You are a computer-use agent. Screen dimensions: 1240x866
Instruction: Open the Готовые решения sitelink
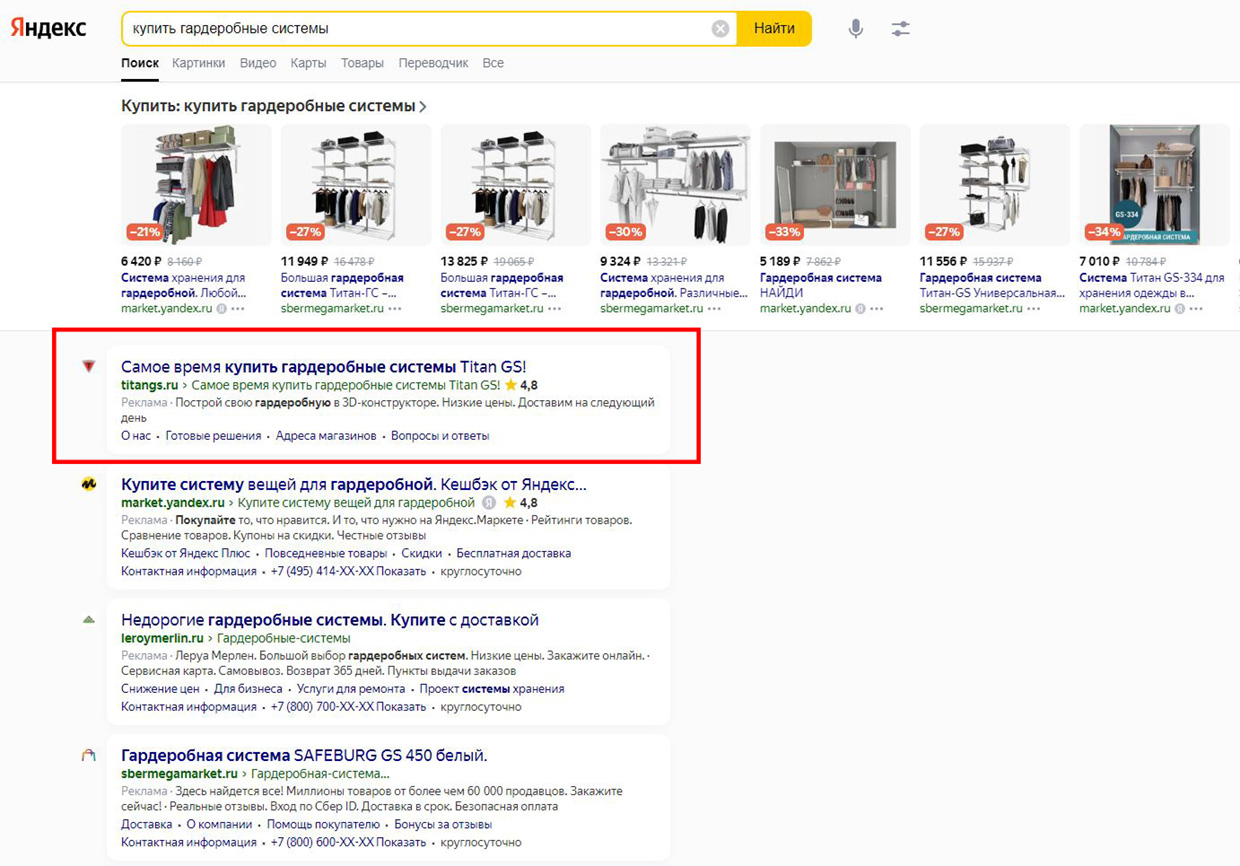point(213,436)
